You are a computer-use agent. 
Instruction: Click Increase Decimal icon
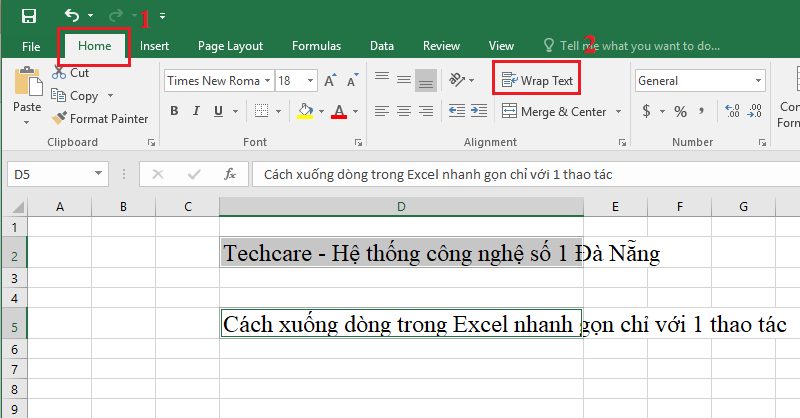tap(732, 111)
